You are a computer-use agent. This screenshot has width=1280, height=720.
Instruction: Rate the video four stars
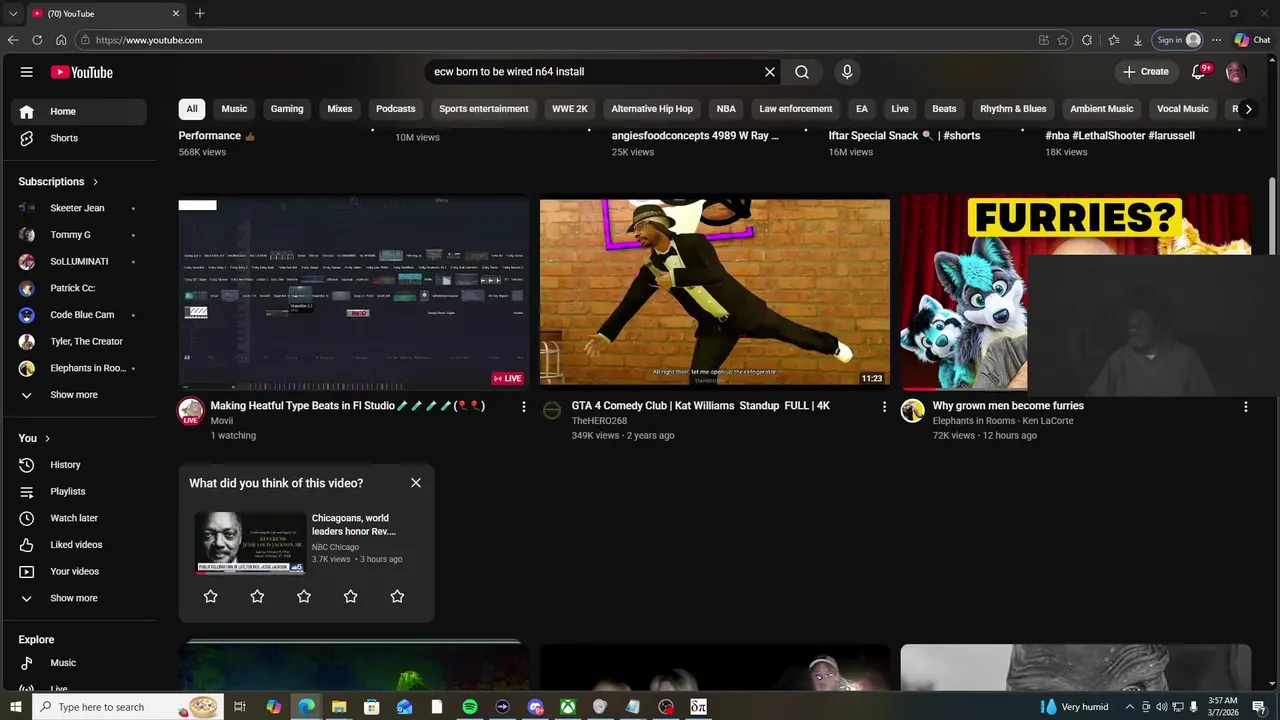(350, 596)
